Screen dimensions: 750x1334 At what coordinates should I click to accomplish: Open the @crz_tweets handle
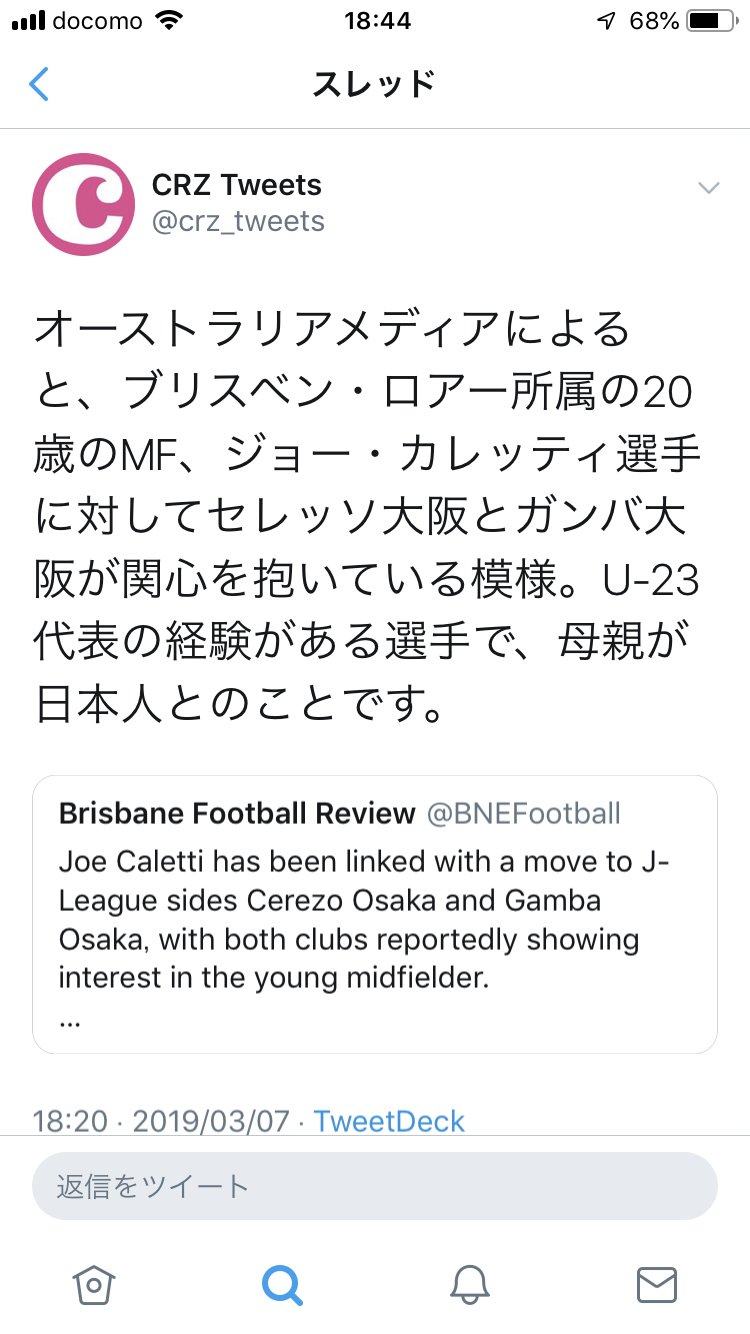coord(238,221)
